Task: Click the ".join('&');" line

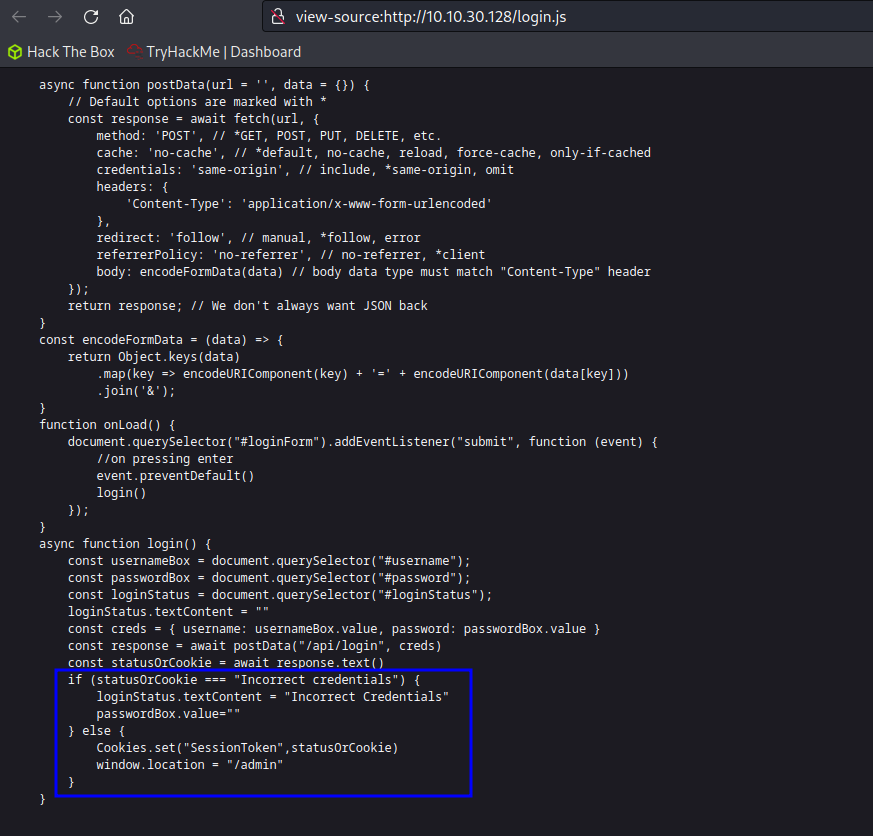Action: (136, 391)
